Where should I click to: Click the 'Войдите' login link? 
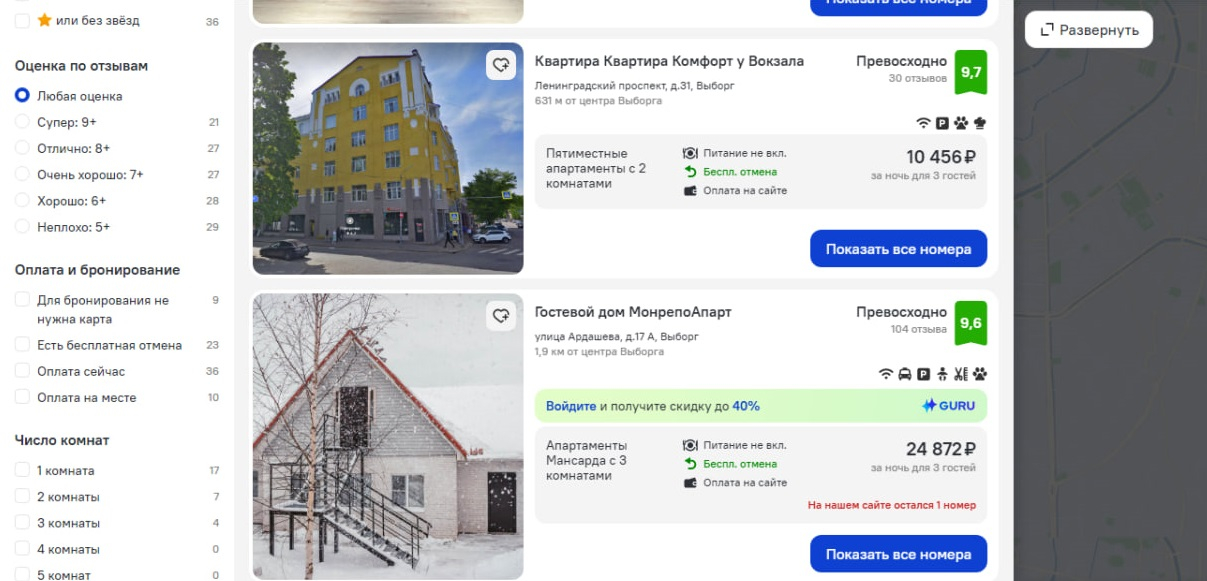[570, 406]
